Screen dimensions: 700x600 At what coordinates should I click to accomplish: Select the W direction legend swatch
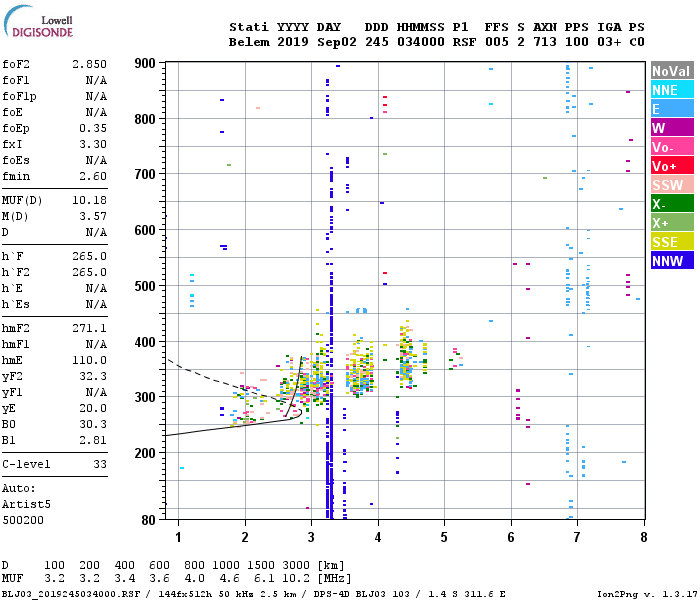pos(672,128)
